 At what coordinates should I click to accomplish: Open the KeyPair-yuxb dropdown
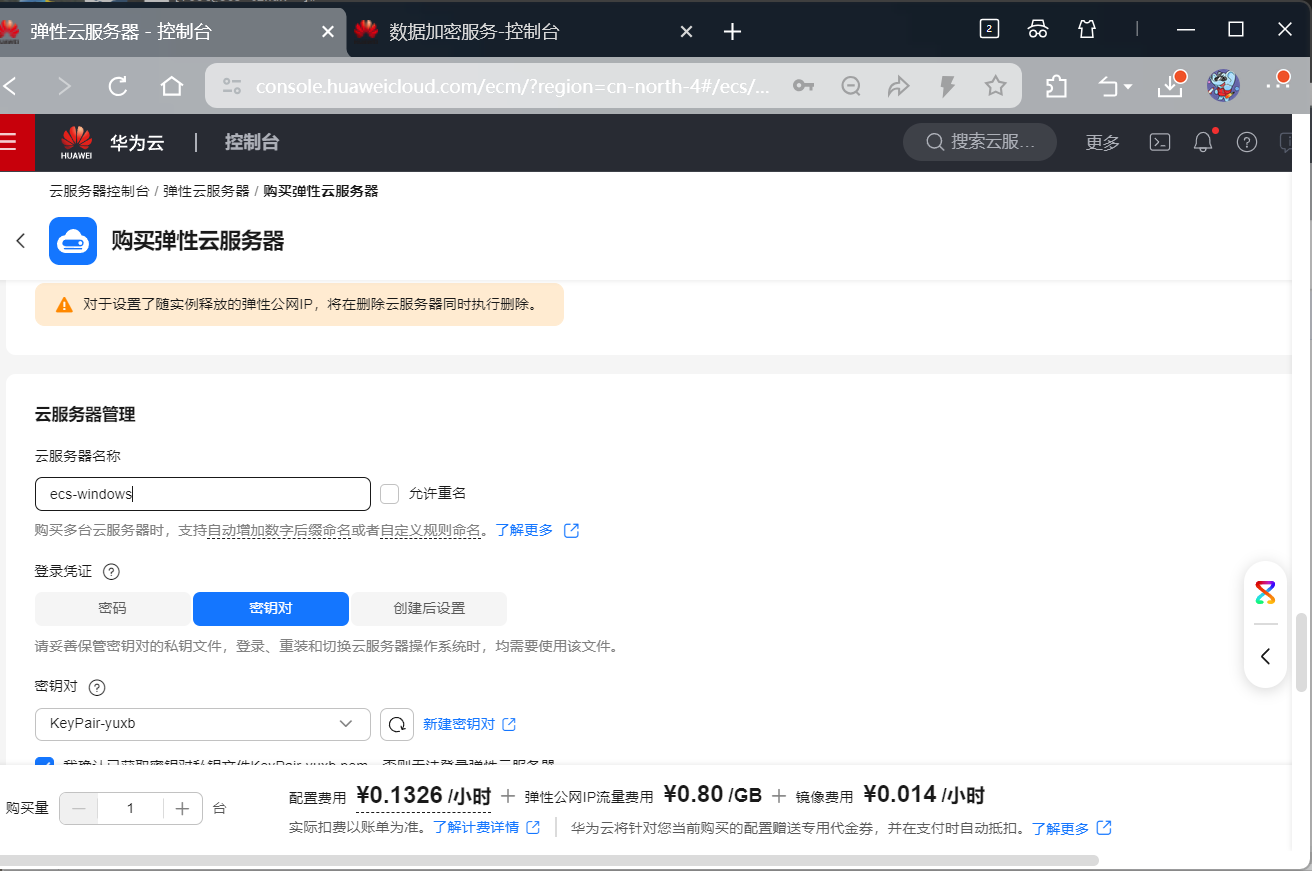click(203, 724)
